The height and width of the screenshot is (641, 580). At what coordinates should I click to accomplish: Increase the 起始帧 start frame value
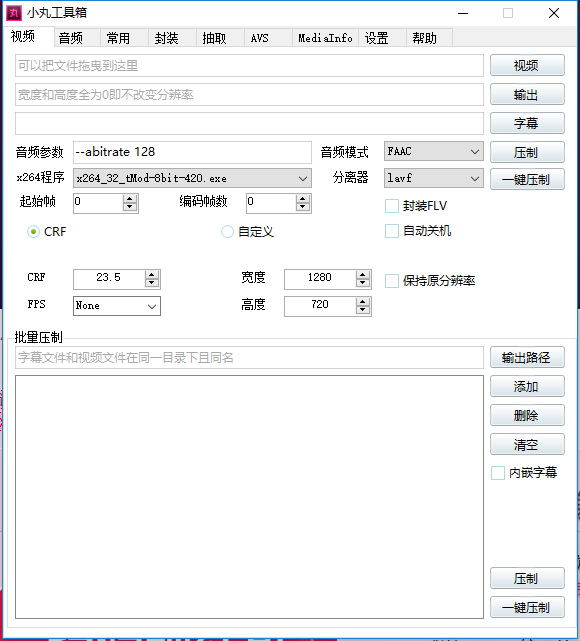tap(130, 199)
